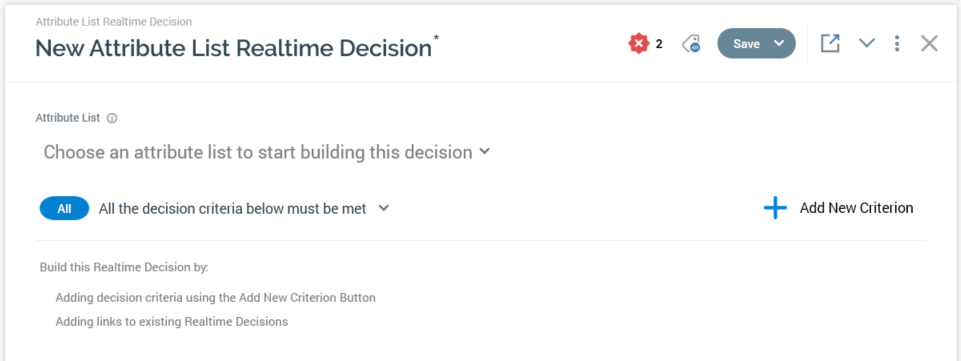
Task: Click the Add New Criterion label
Action: coord(856,208)
